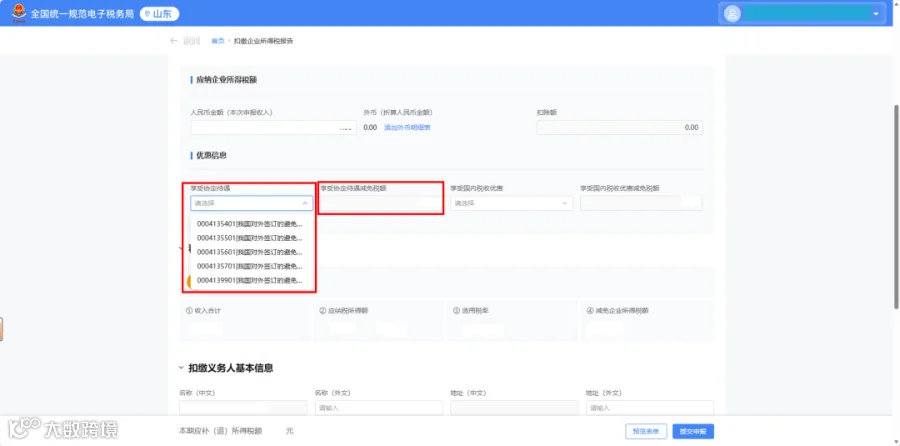Click the 名称(中文) field

(x=243, y=408)
